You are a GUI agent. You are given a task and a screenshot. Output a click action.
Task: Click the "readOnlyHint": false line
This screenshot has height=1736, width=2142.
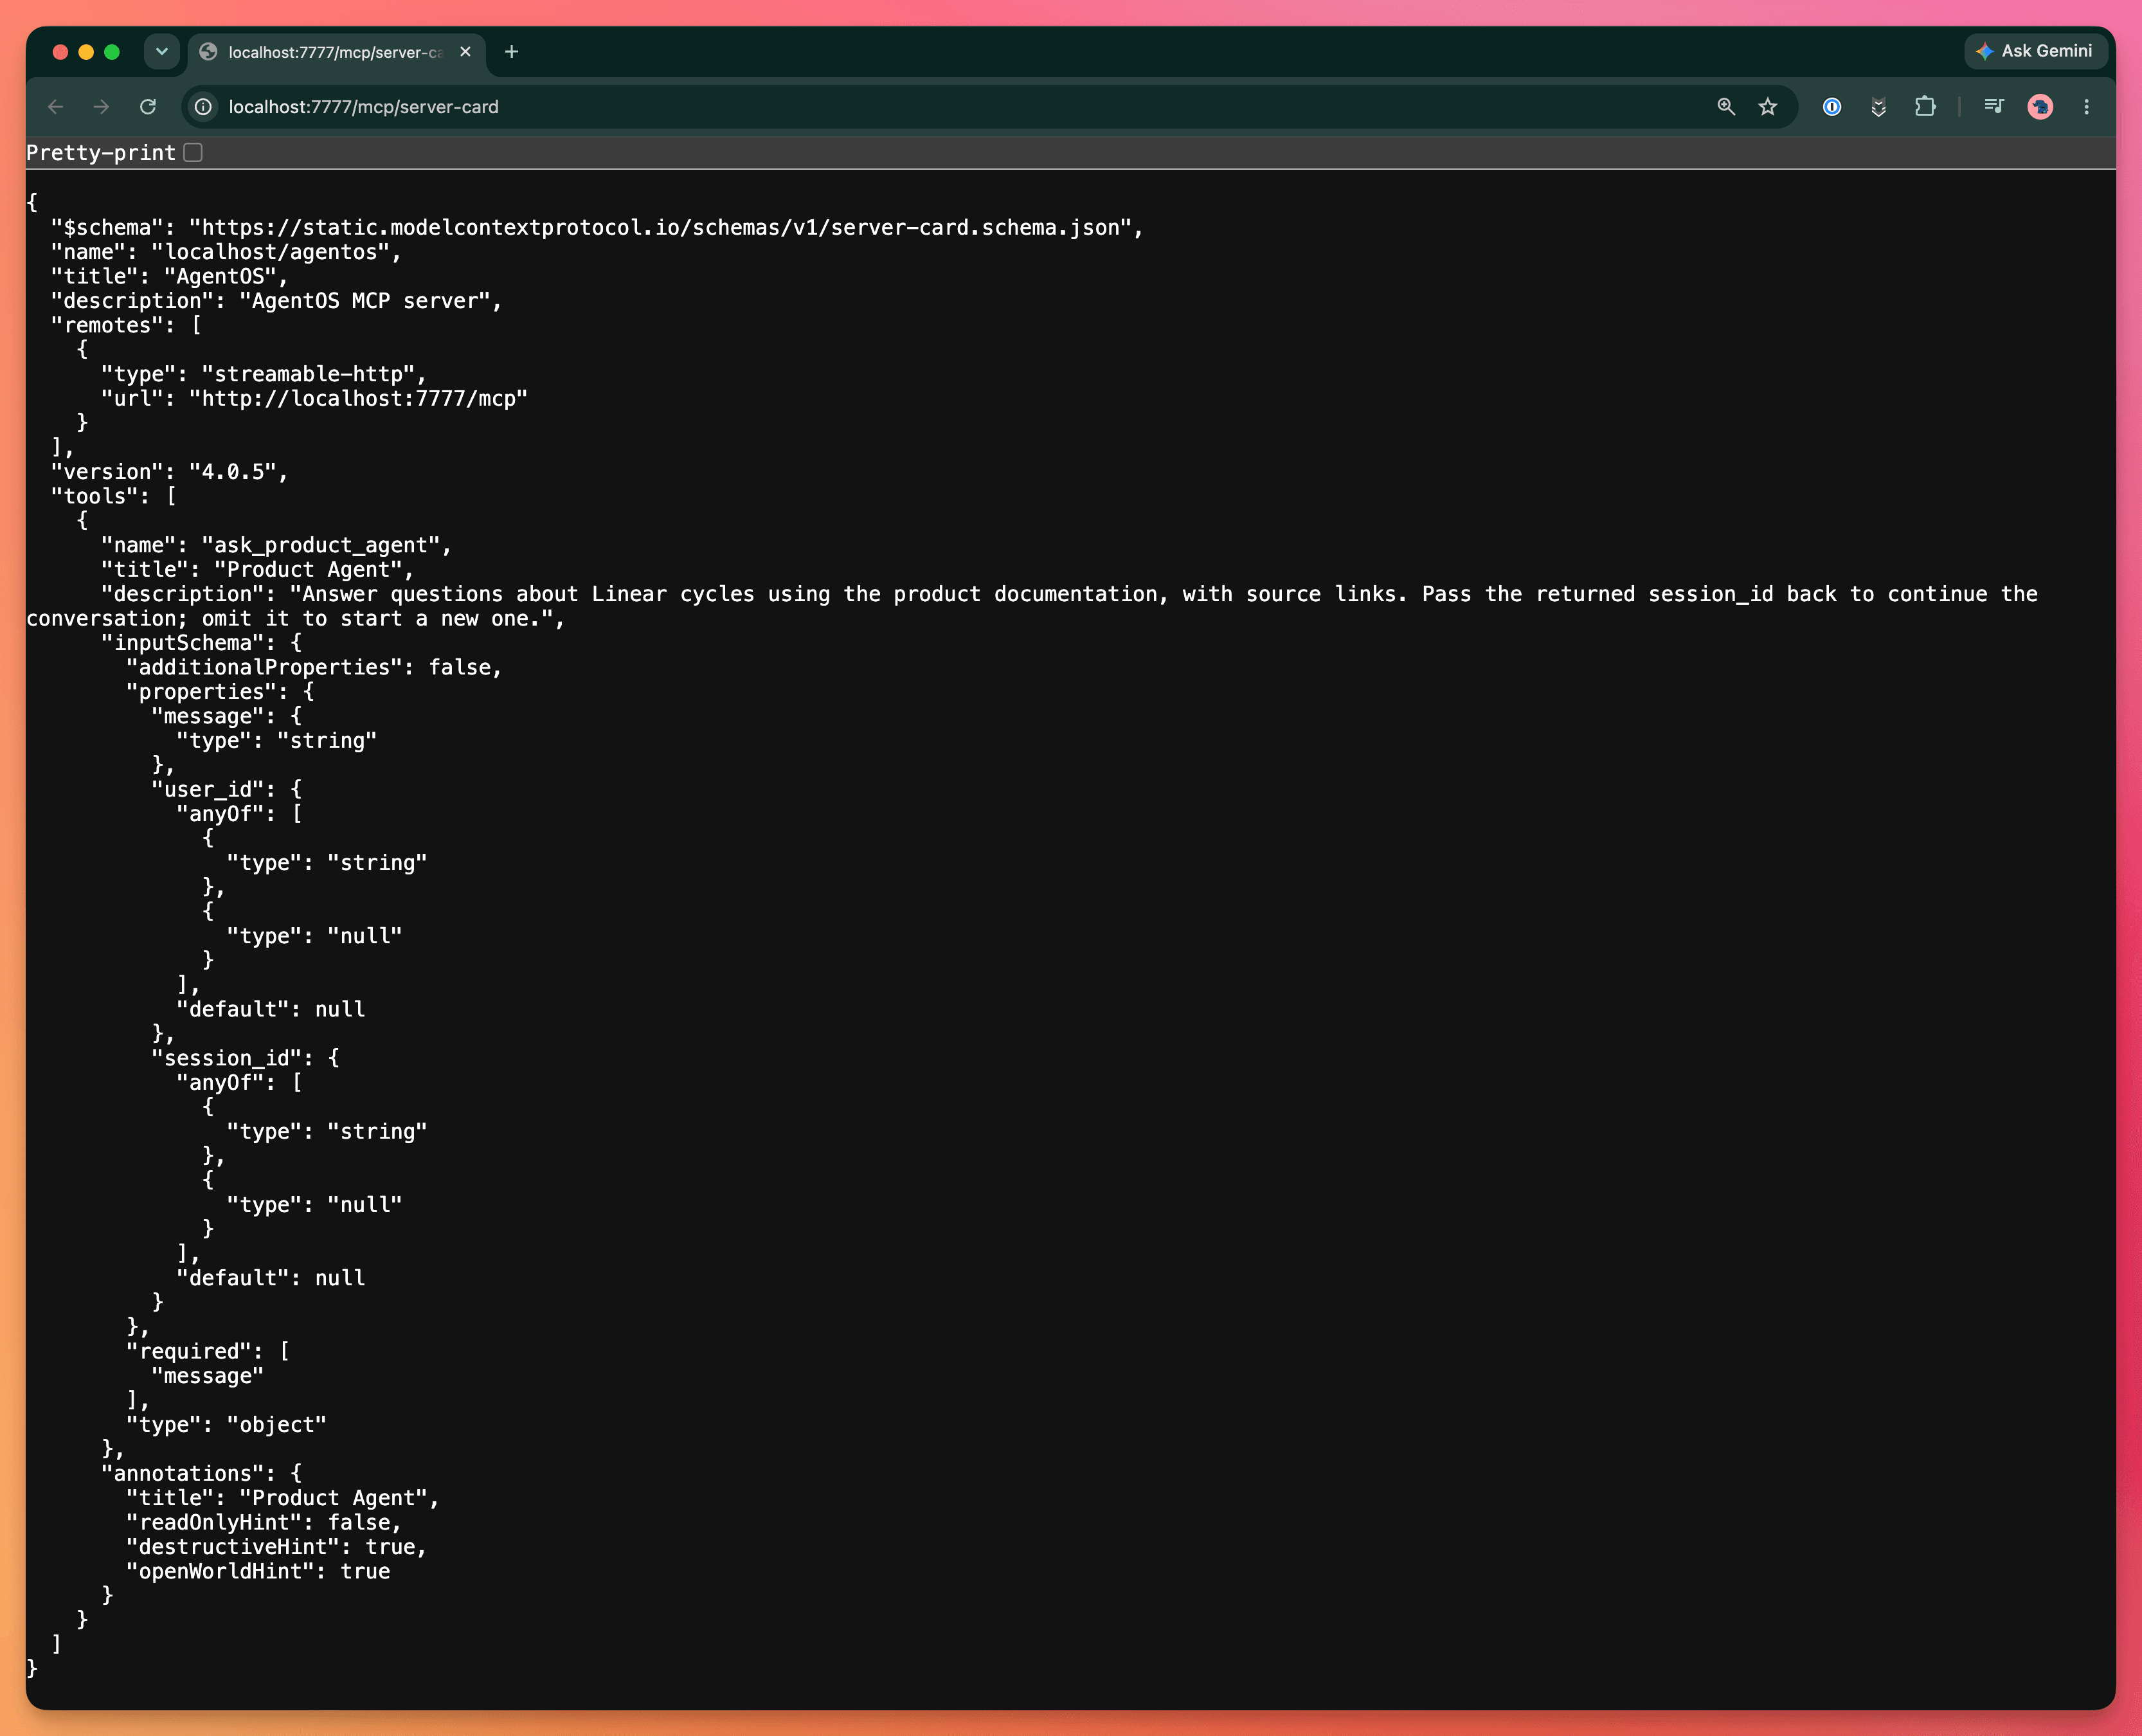(264, 1522)
